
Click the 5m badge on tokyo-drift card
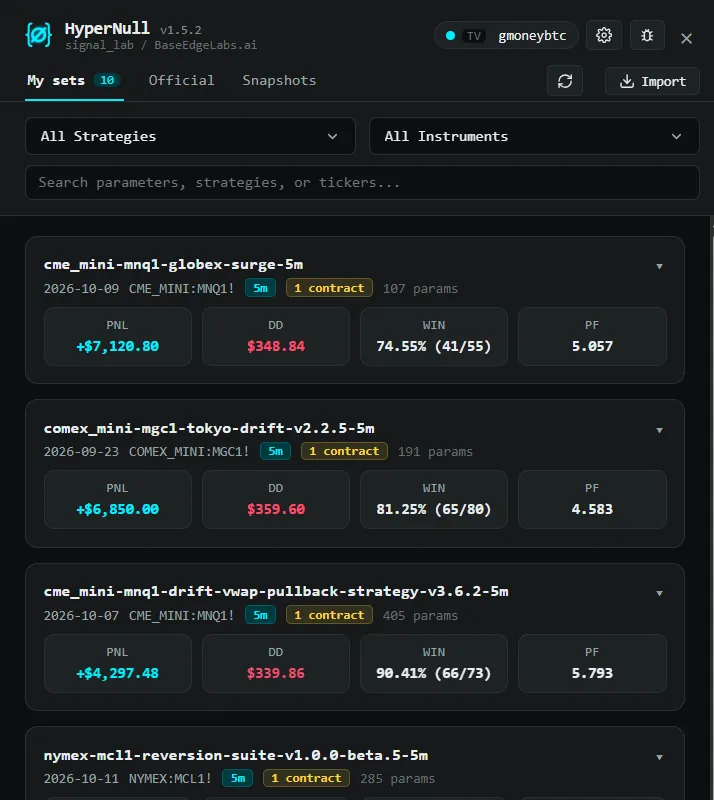point(276,452)
